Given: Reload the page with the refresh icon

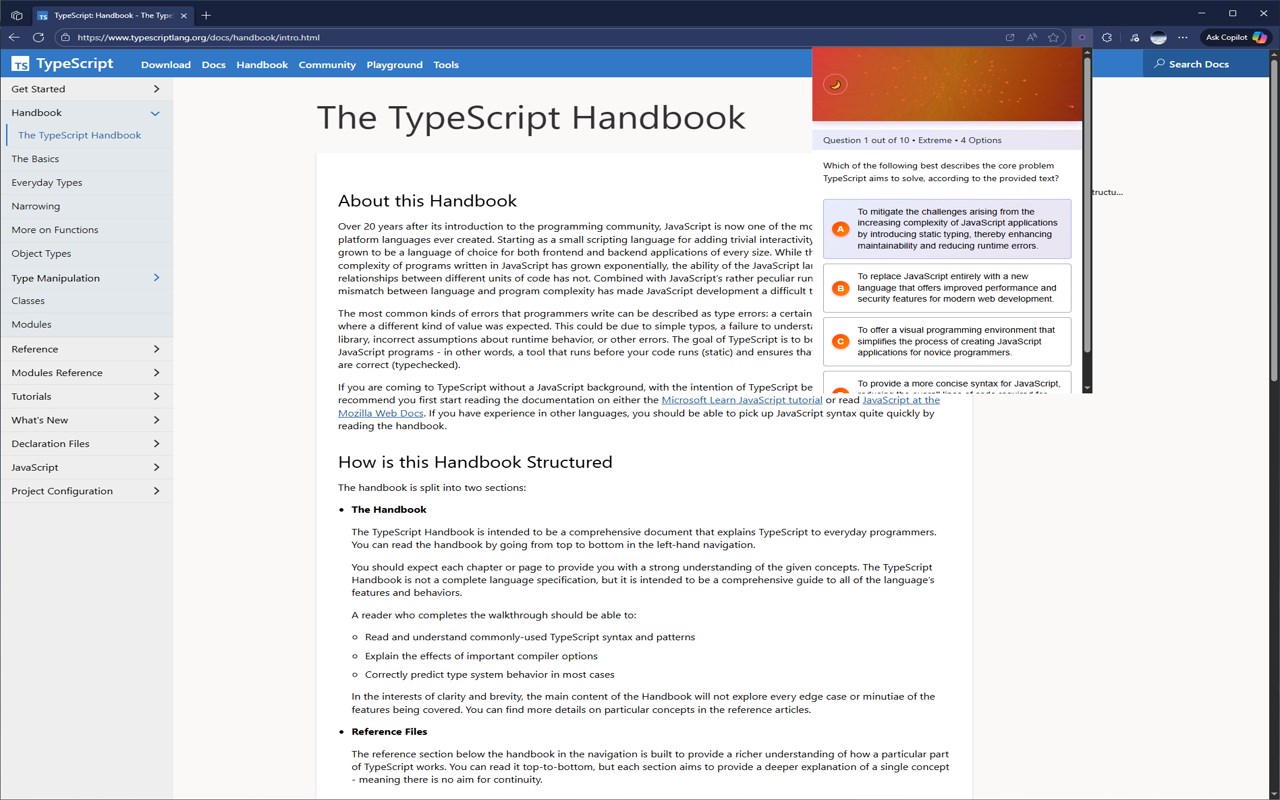Looking at the screenshot, I should pos(38,37).
